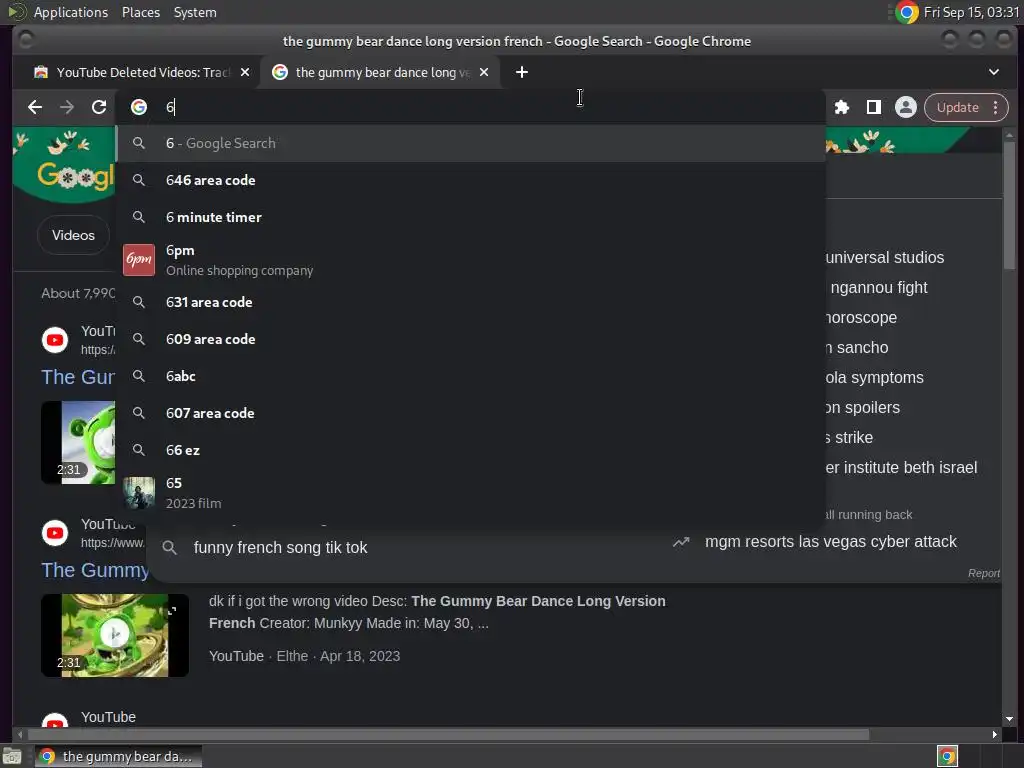Click the clock showing Fri Sep 15
The image size is (1024, 768).
click(971, 12)
